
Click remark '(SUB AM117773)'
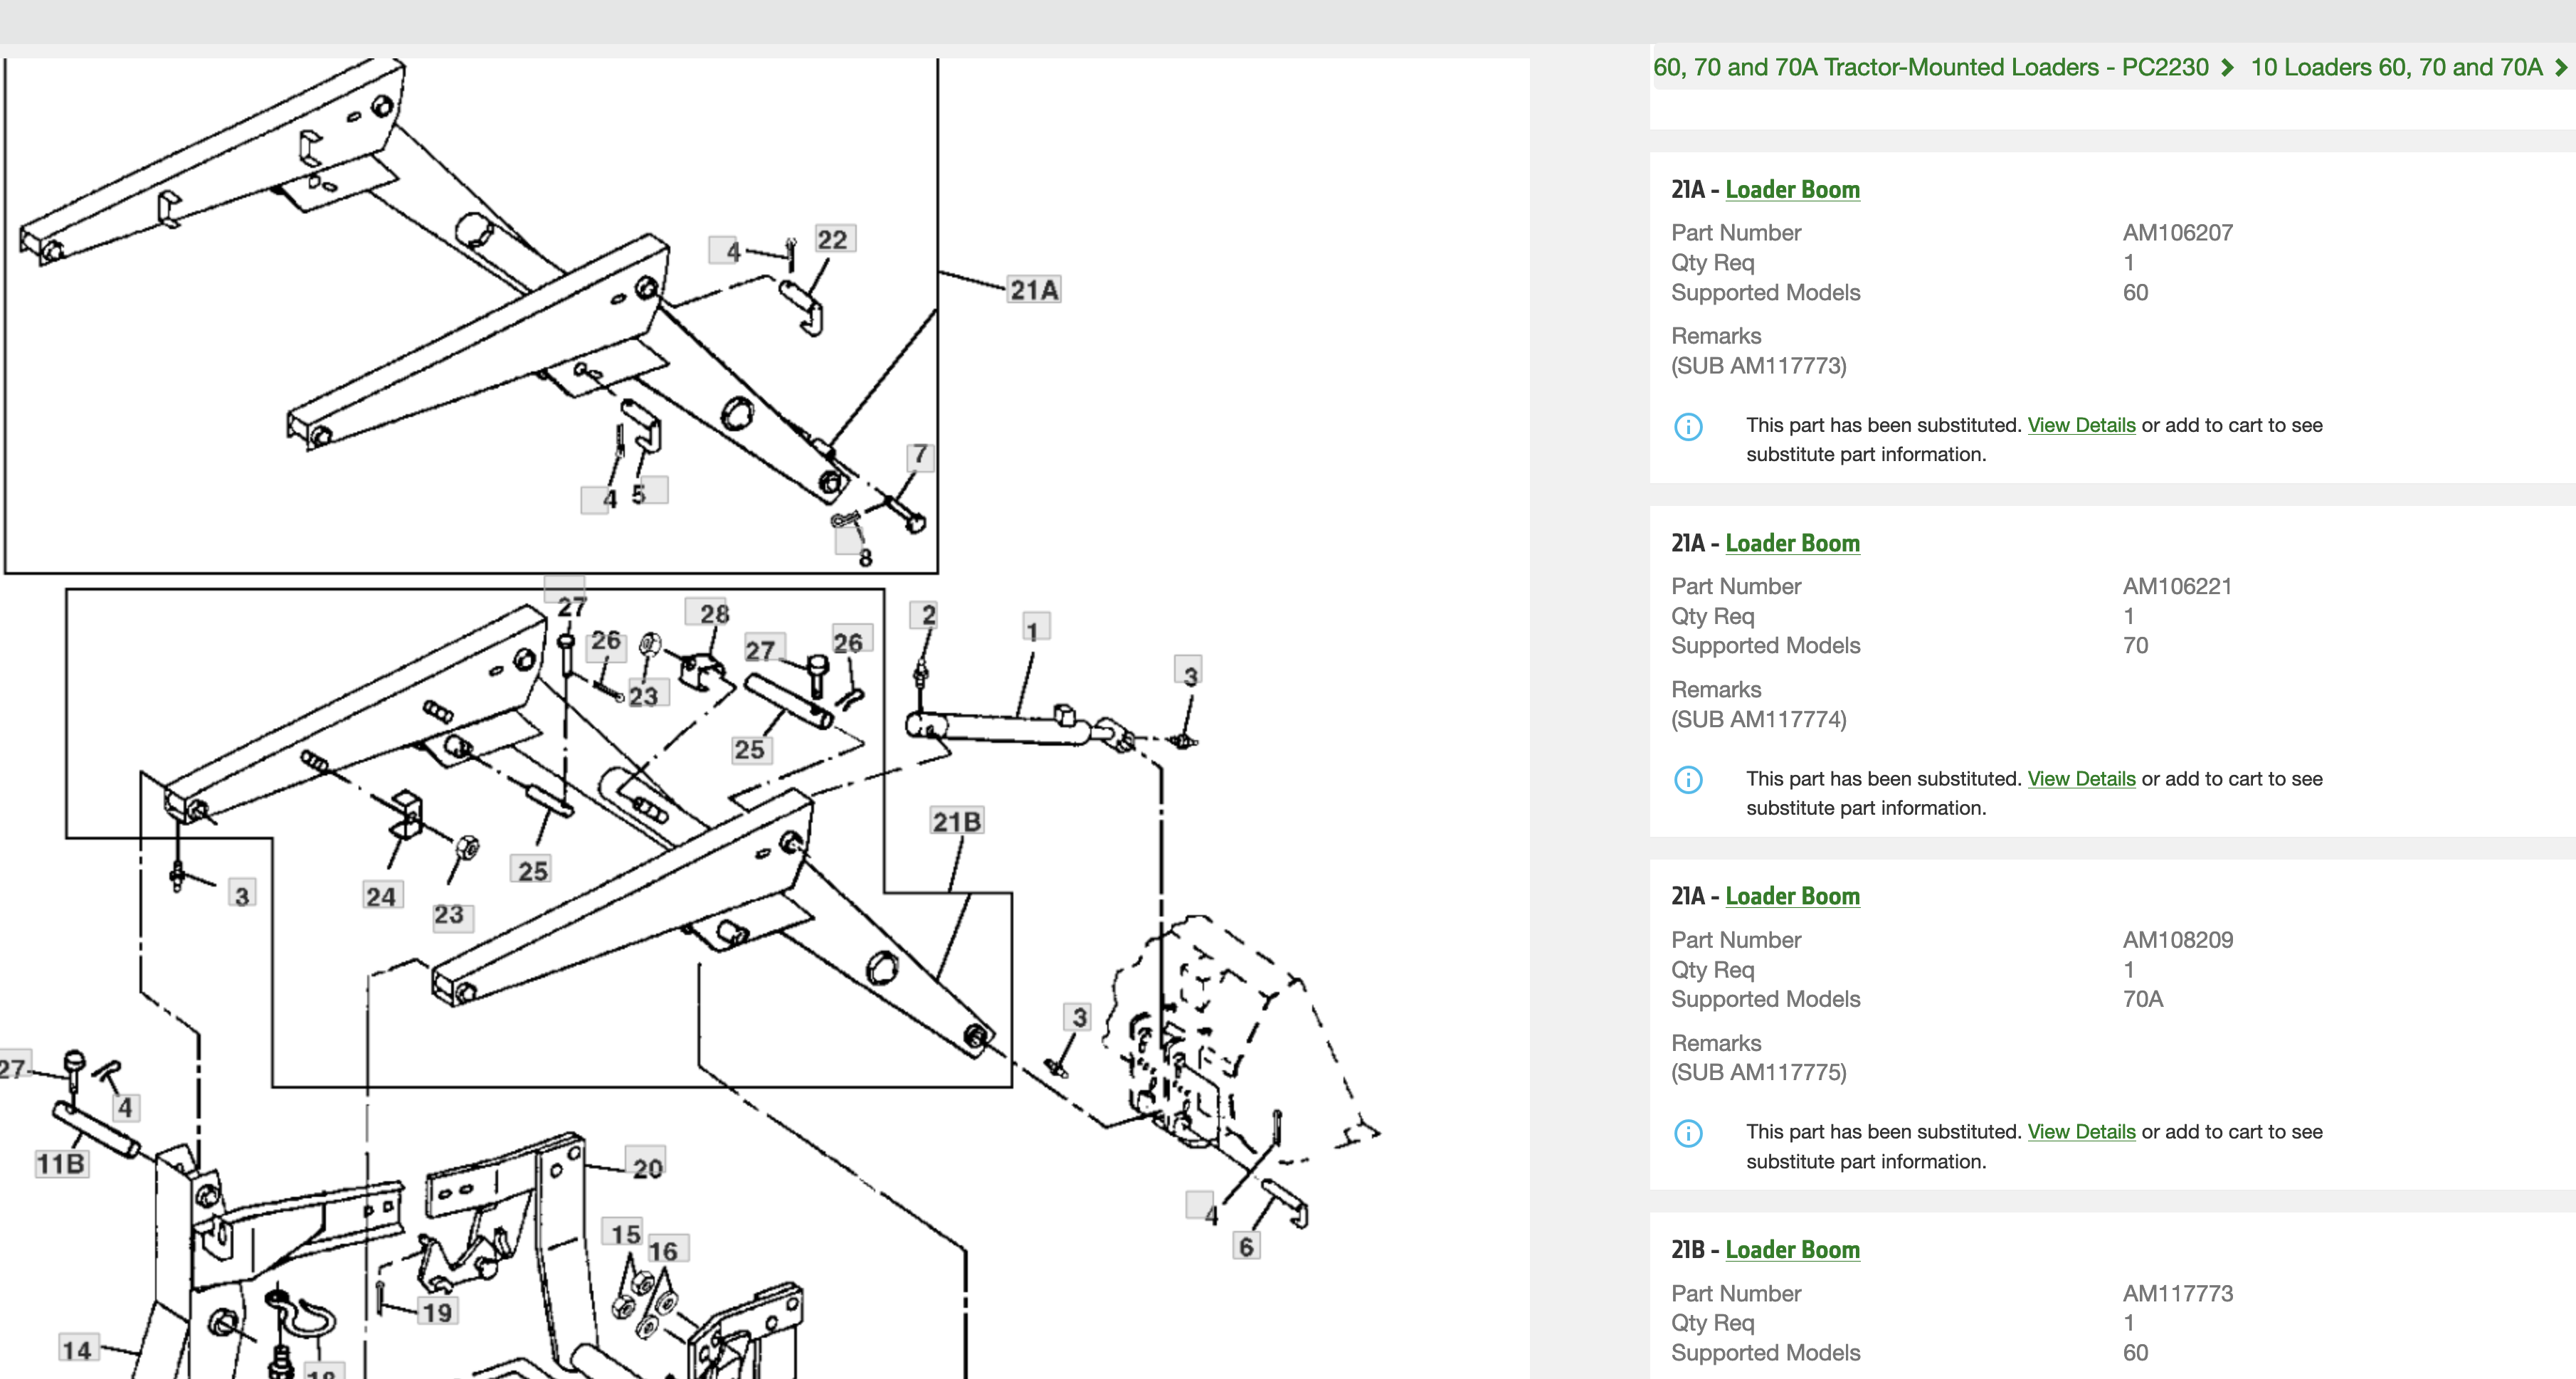click(1758, 366)
